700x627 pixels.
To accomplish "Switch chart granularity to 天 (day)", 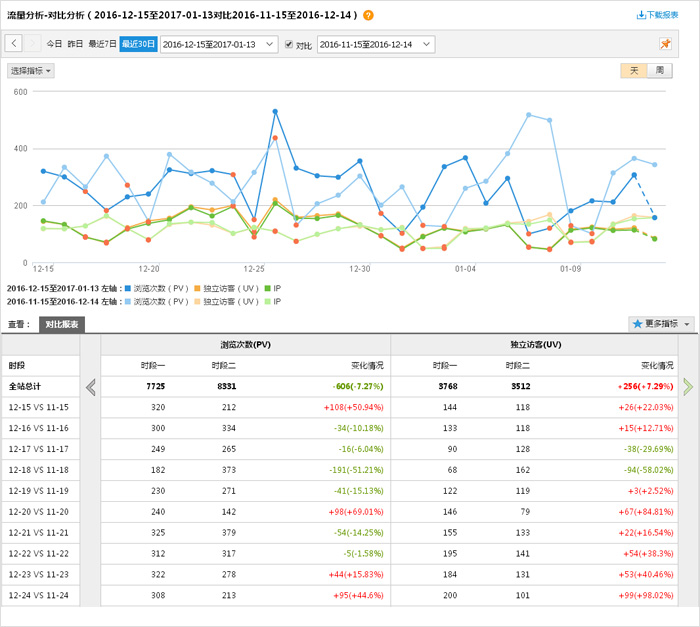I will [x=634, y=71].
